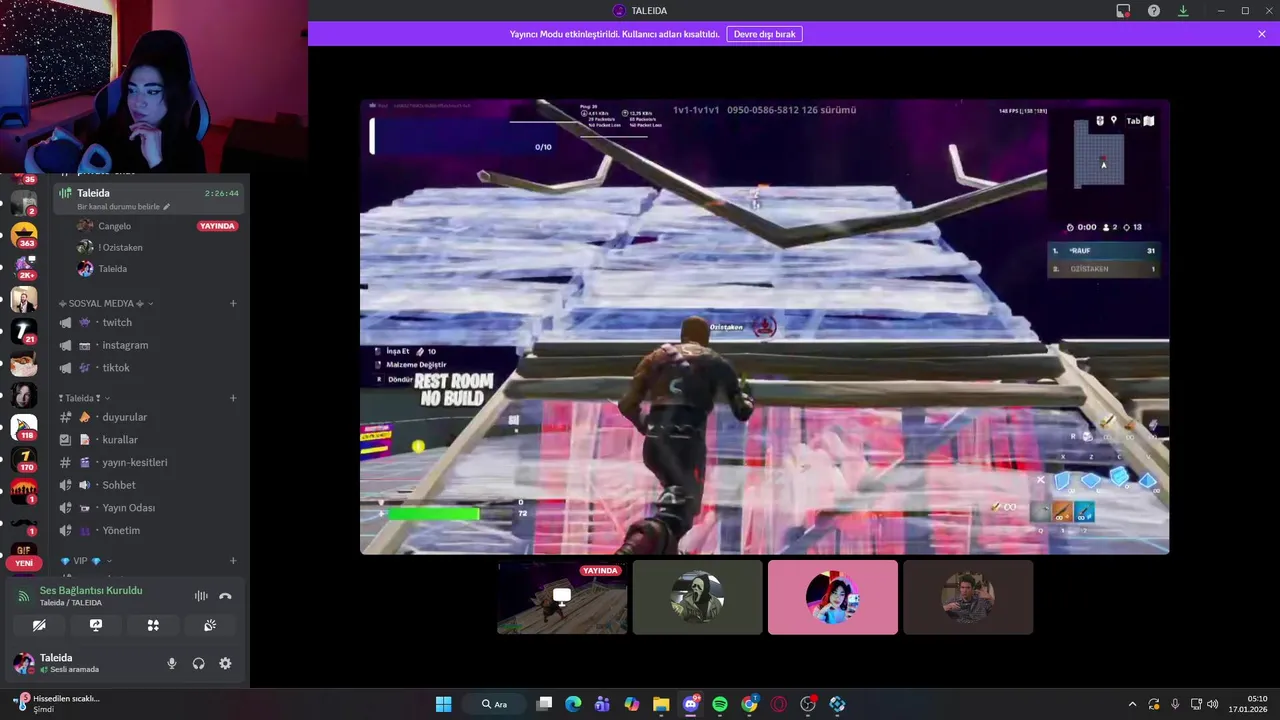This screenshot has width=1280, height=720.
Task: Open the activities launcher button
Action: (153, 625)
